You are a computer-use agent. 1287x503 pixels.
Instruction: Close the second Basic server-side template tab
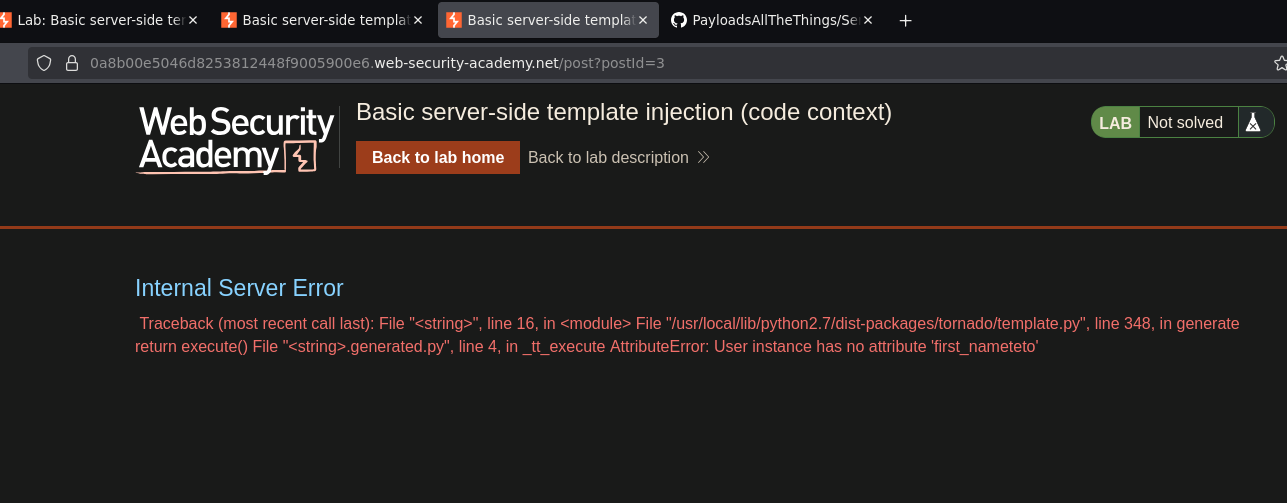pyautogui.click(x=418, y=20)
